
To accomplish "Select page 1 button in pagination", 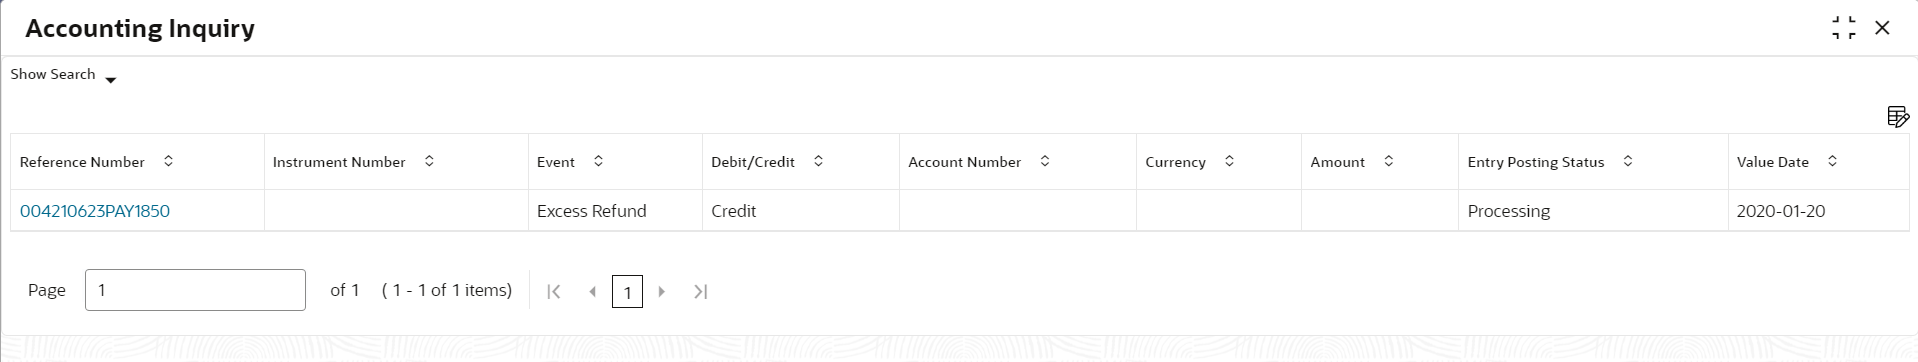I will tap(627, 292).
